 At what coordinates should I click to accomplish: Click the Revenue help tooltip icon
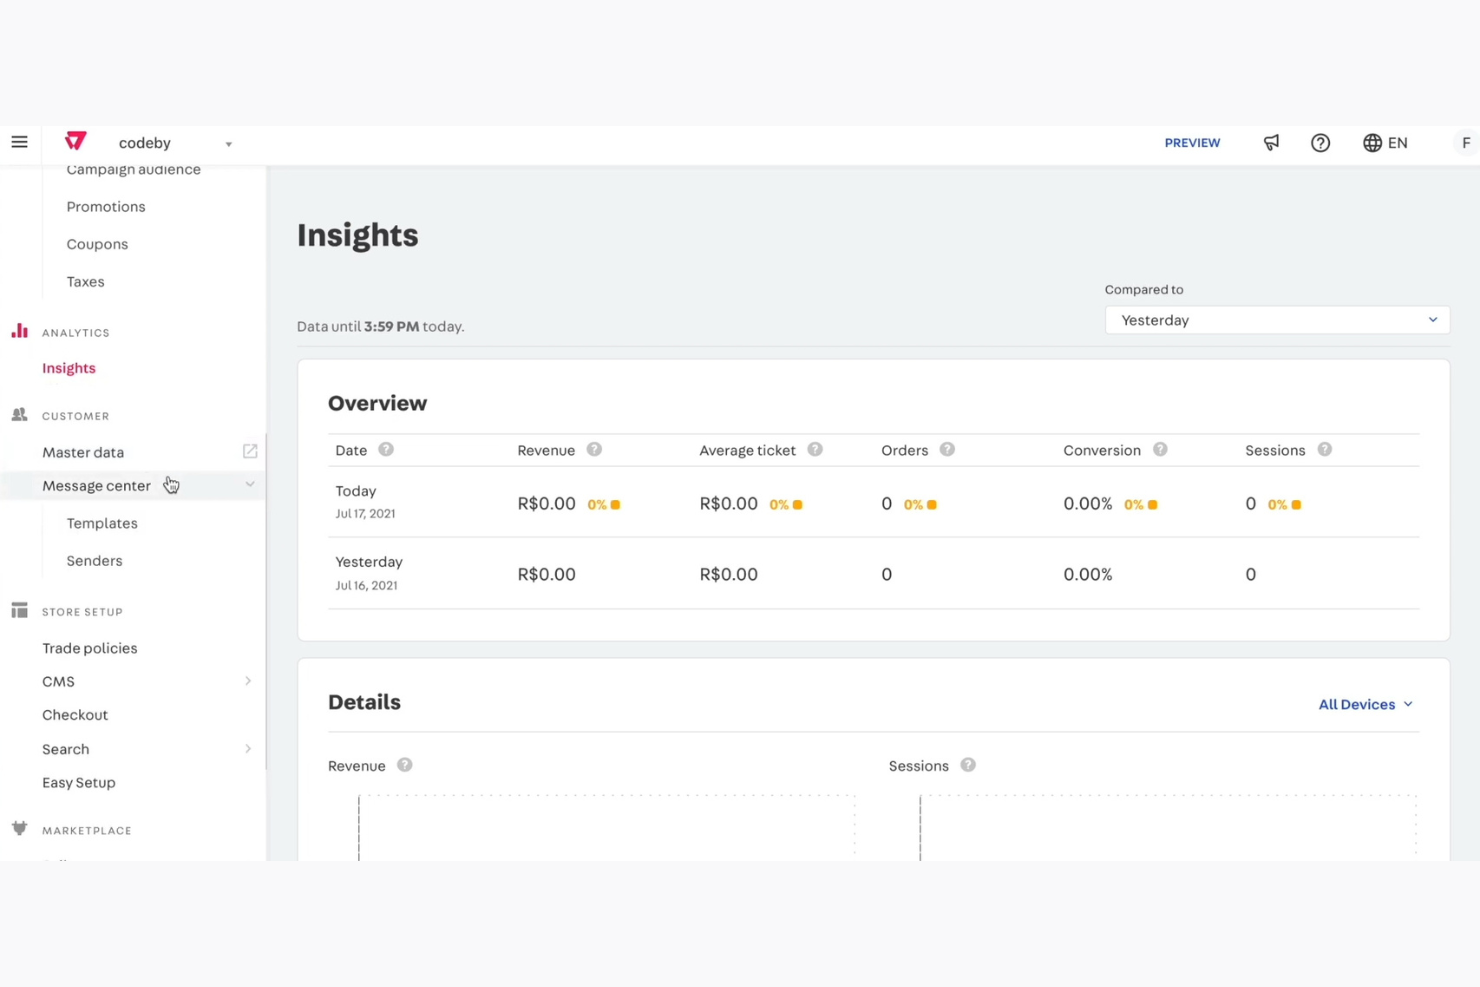(594, 450)
